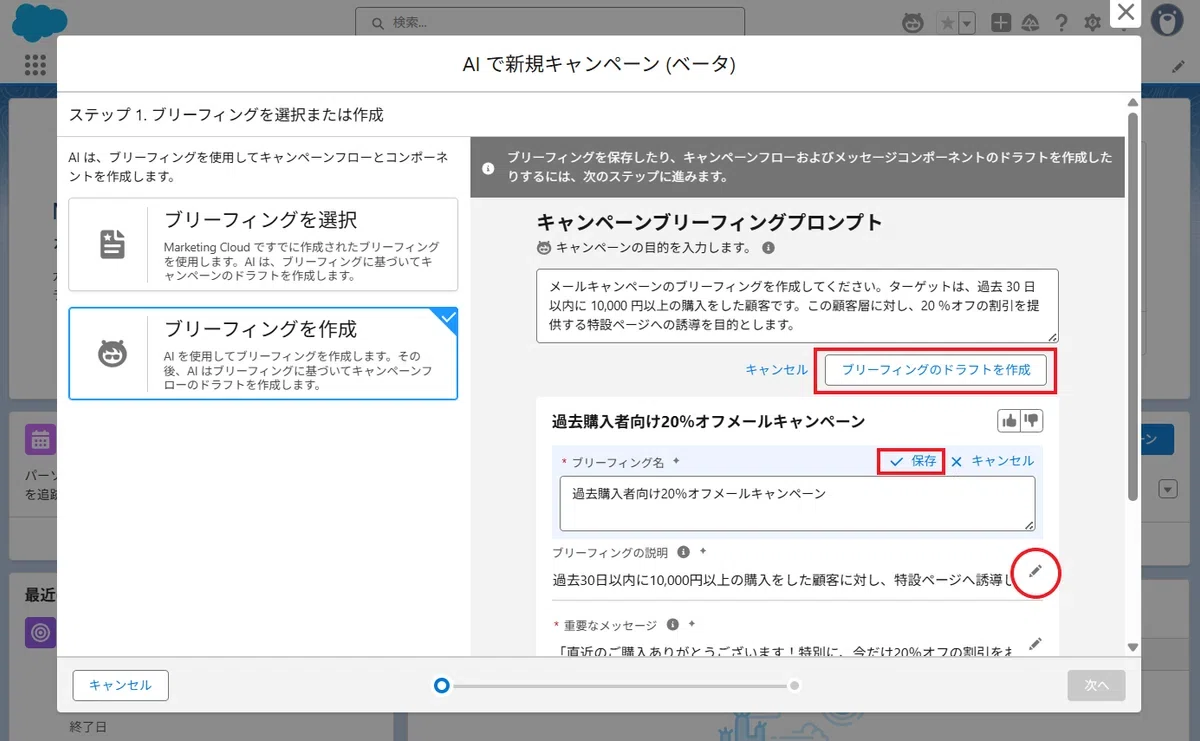Click the Astro icon on ブリーフィングを作成

(112, 354)
